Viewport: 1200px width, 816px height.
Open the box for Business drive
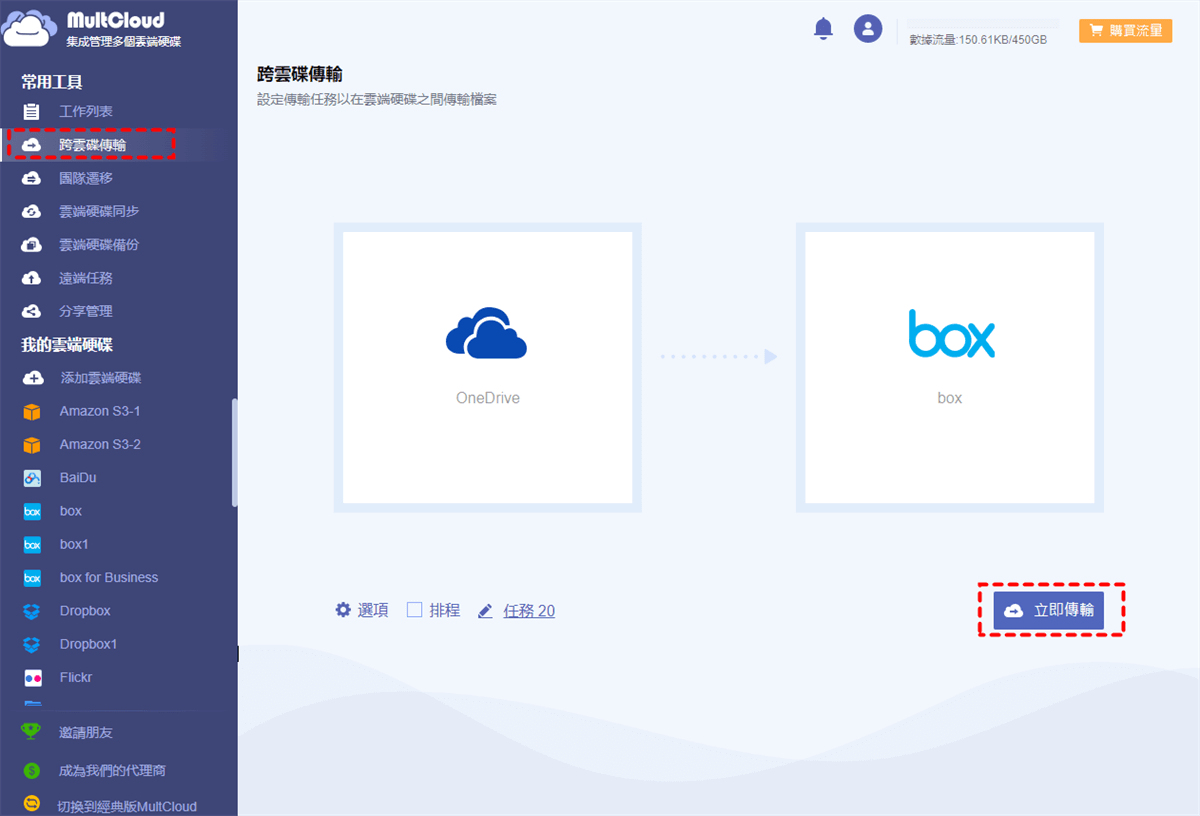pyautogui.click(x=109, y=577)
